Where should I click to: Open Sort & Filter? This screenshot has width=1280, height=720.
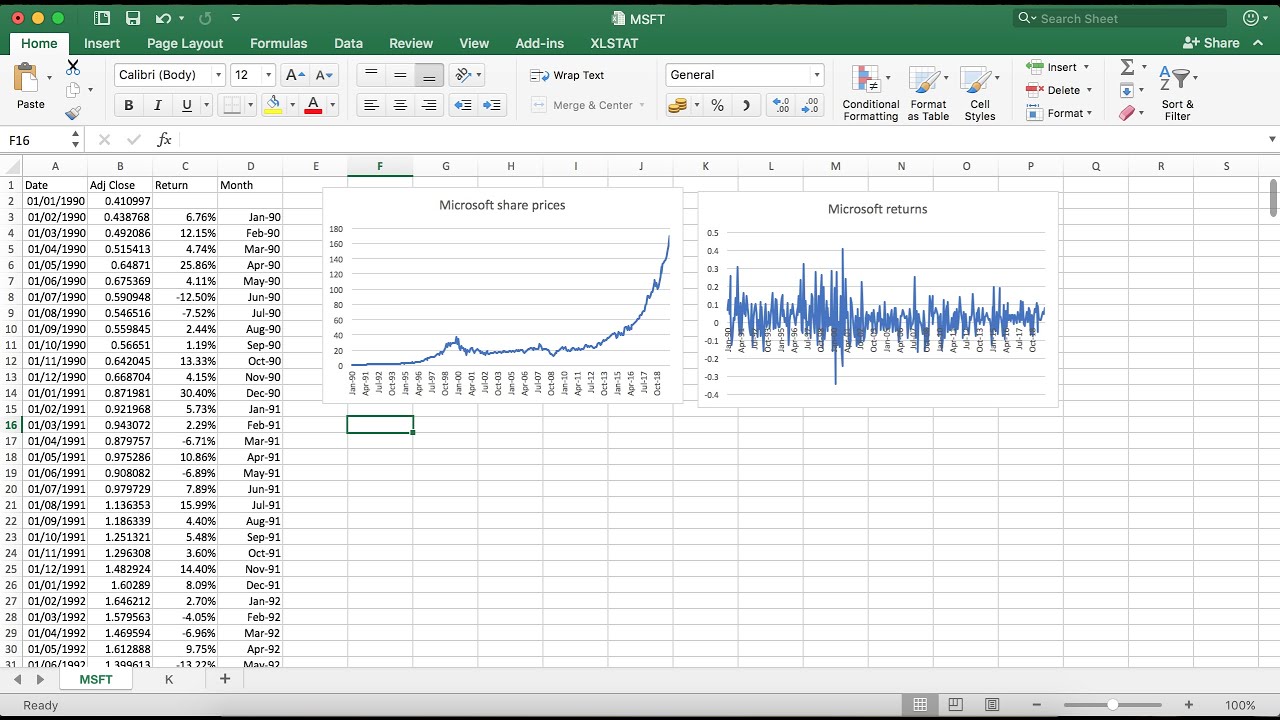(x=1178, y=94)
